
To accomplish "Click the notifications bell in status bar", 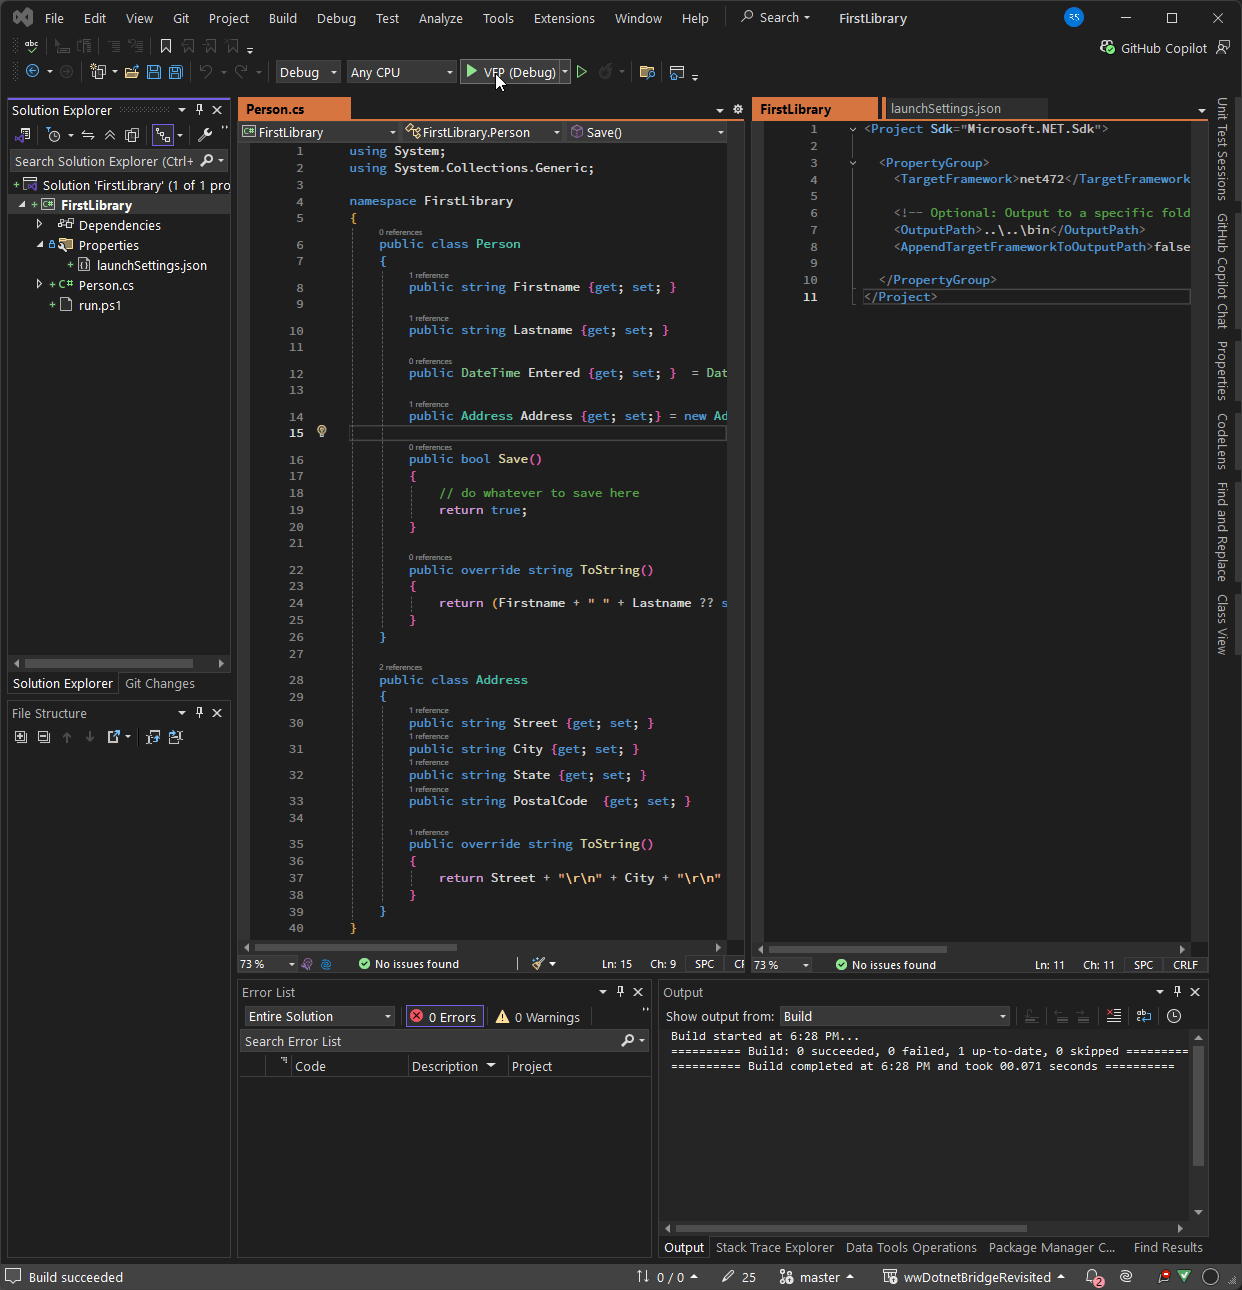I will coord(1093,1277).
